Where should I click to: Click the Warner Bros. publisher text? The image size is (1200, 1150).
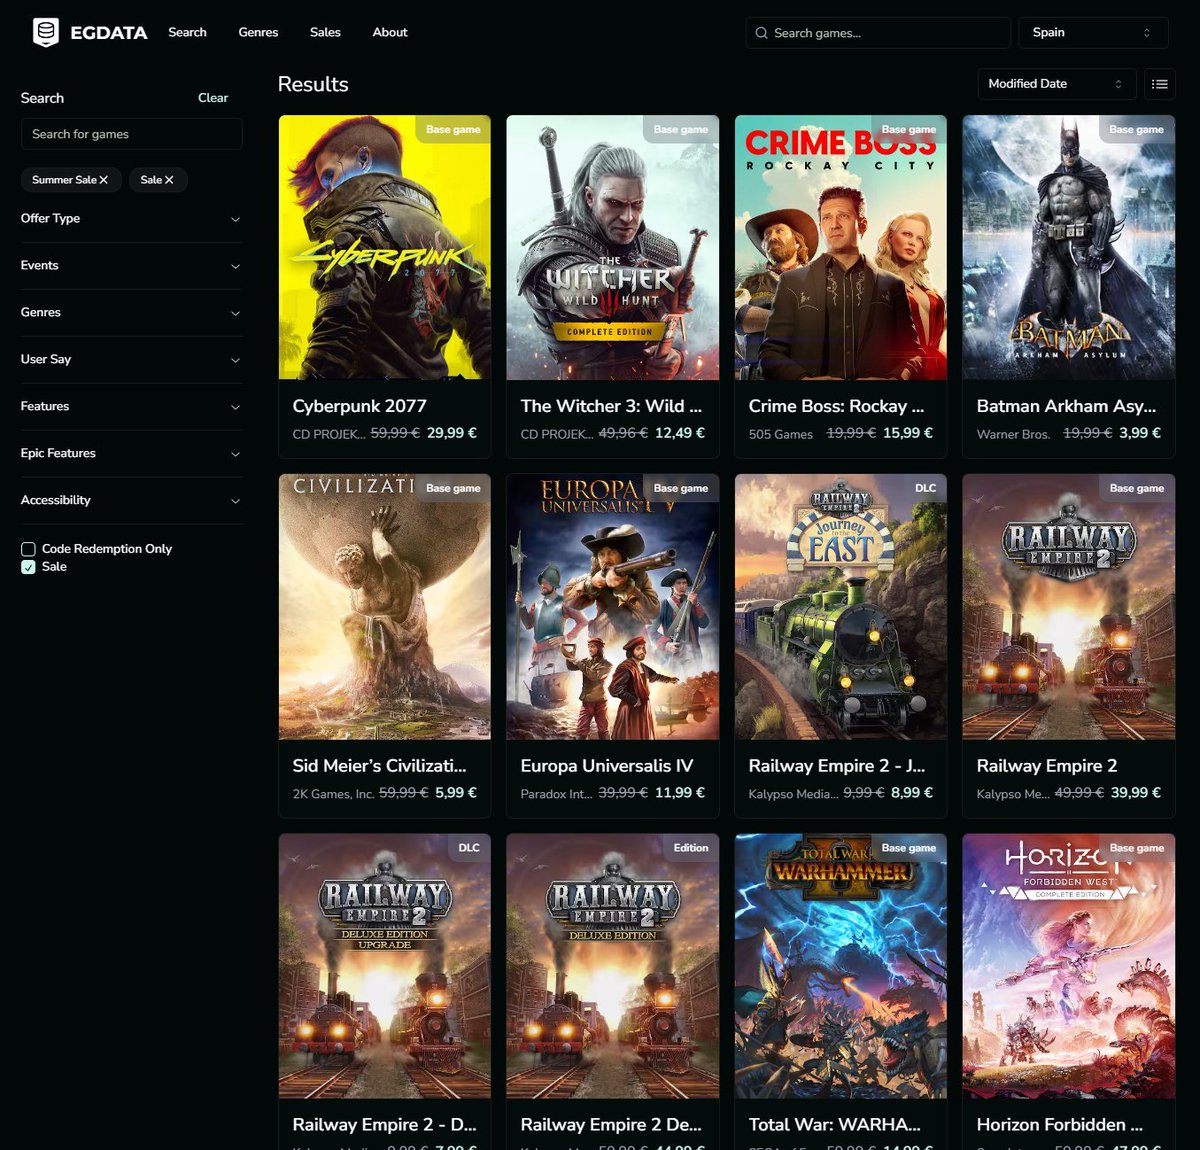(x=1013, y=434)
